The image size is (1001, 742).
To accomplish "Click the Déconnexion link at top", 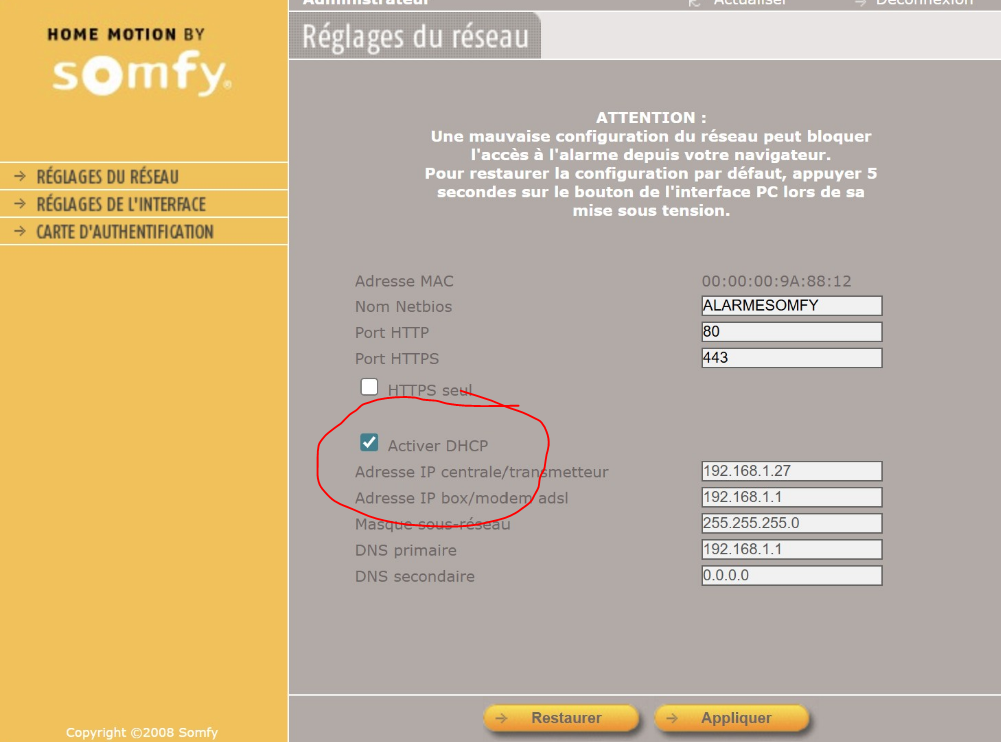I will click(x=923, y=3).
